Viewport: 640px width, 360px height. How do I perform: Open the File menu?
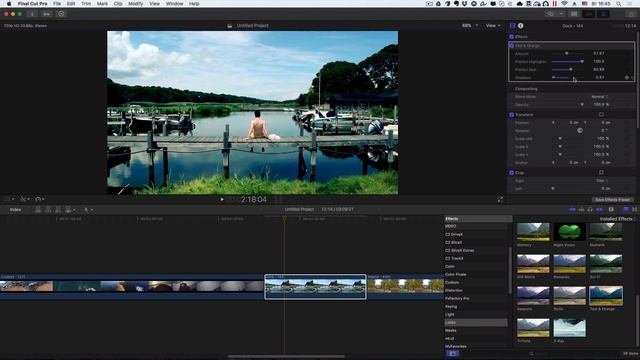(x=57, y=4)
